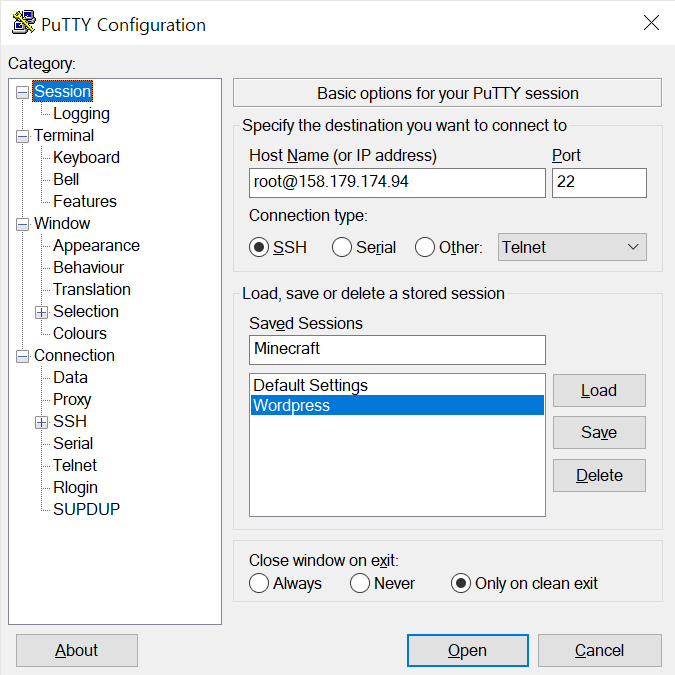Select the Other connection type radio
The image size is (675, 675).
[425, 247]
